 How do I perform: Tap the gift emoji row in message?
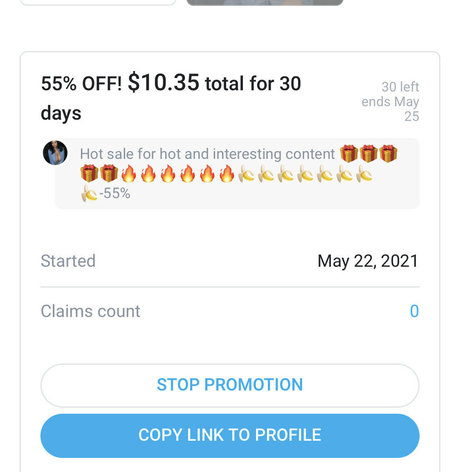click(369, 154)
